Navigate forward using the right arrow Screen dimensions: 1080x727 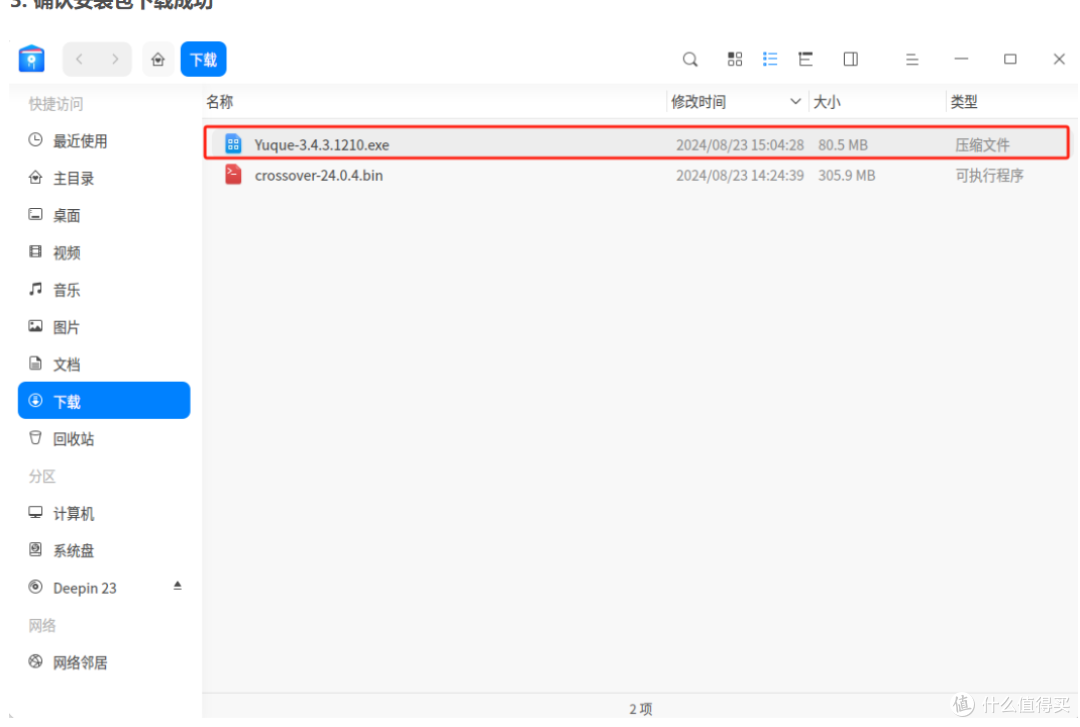point(117,59)
